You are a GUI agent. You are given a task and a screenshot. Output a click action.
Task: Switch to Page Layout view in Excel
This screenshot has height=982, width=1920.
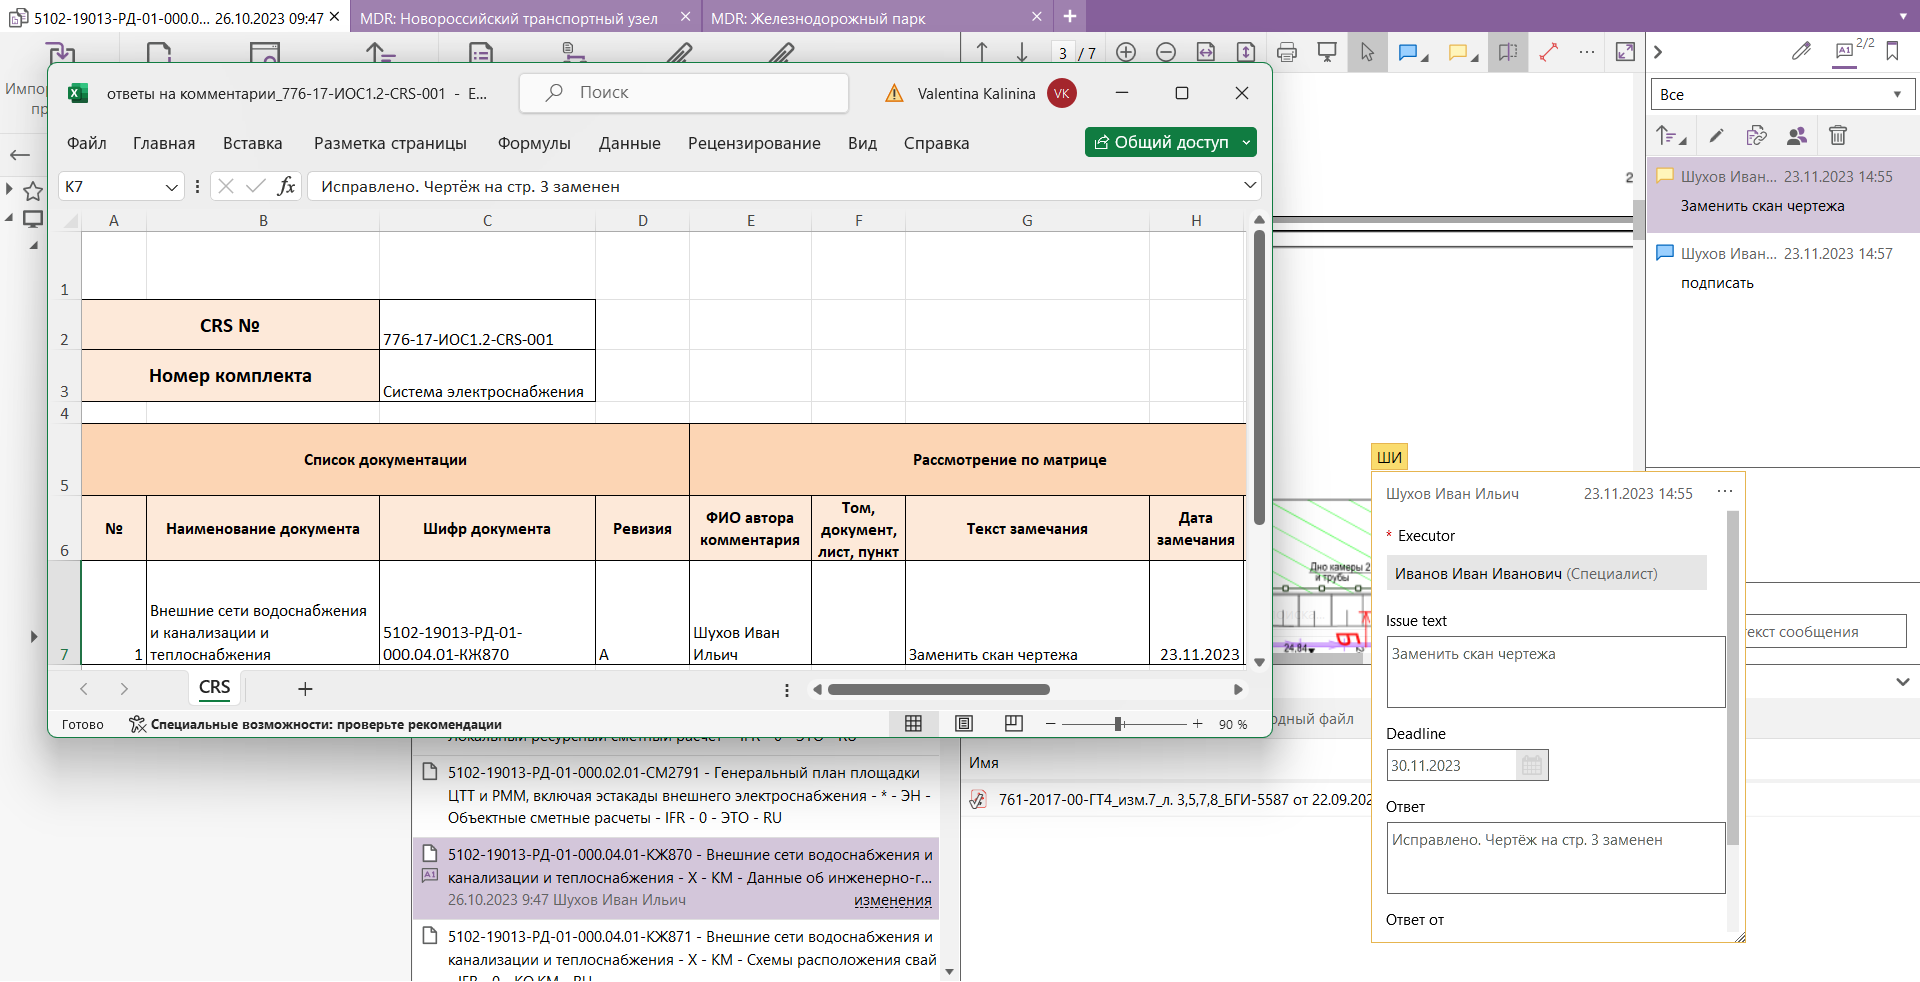964,723
